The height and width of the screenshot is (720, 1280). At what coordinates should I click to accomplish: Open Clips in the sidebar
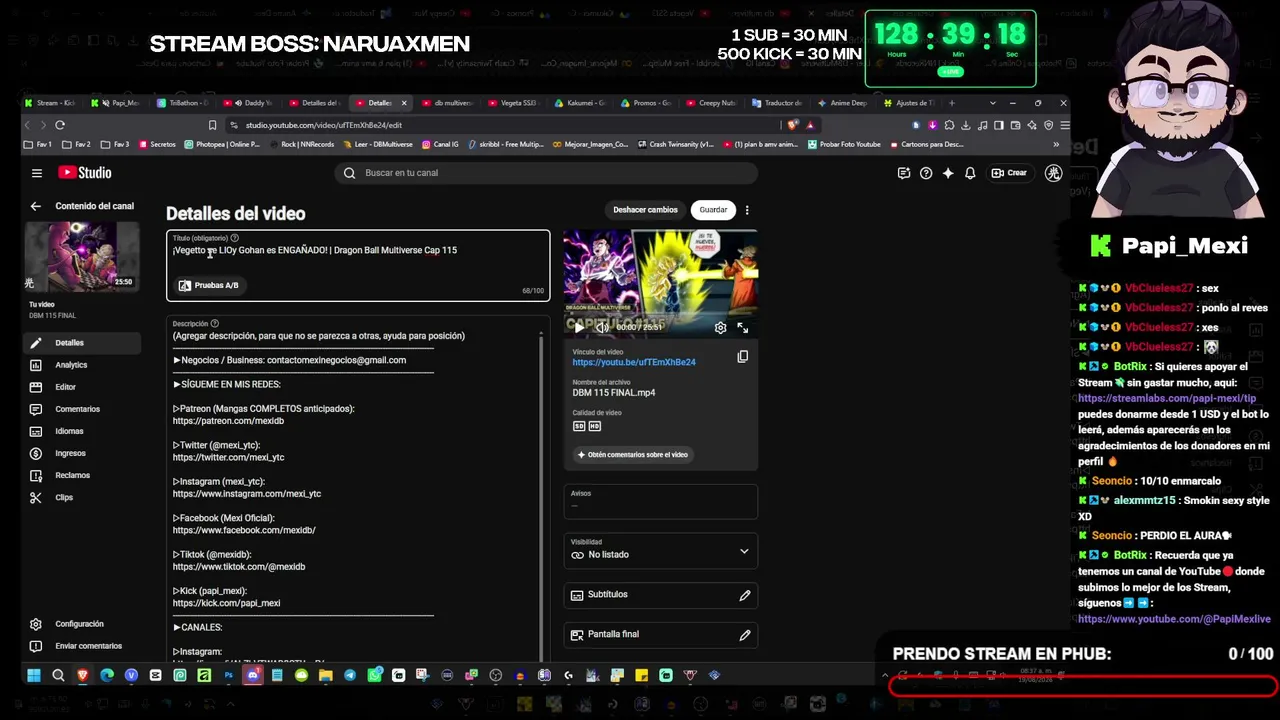coord(83,497)
